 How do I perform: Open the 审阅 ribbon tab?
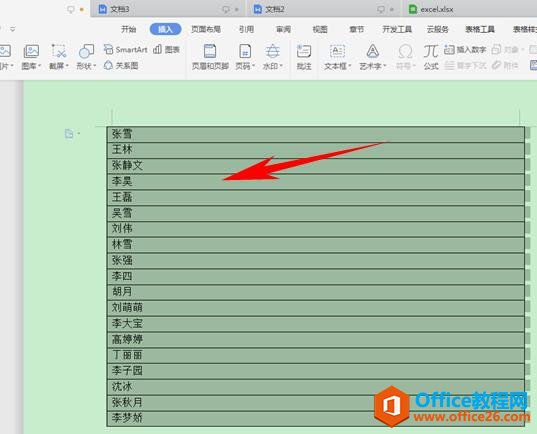click(283, 29)
